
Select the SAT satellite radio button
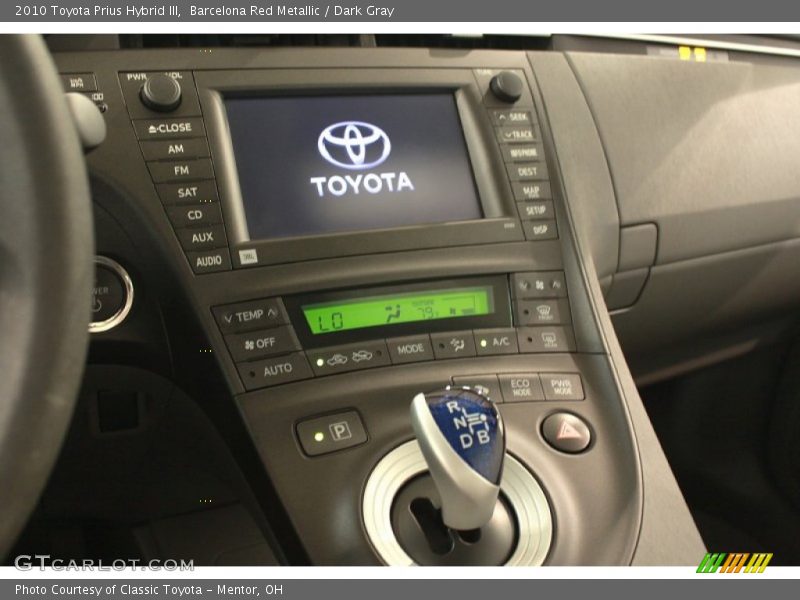pyautogui.click(x=187, y=192)
